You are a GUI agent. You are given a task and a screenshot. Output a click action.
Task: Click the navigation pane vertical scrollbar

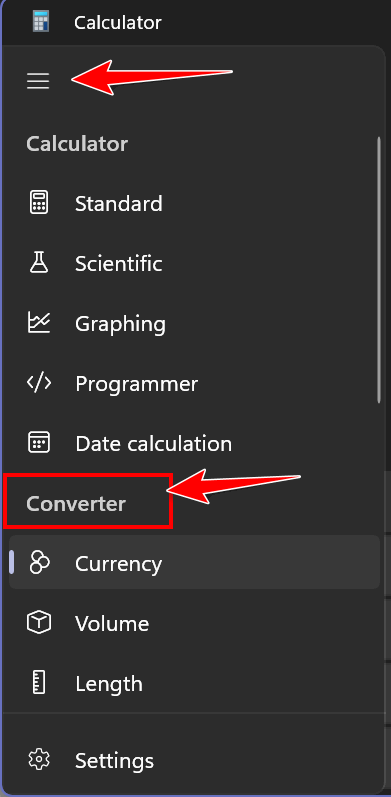[x=379, y=269]
